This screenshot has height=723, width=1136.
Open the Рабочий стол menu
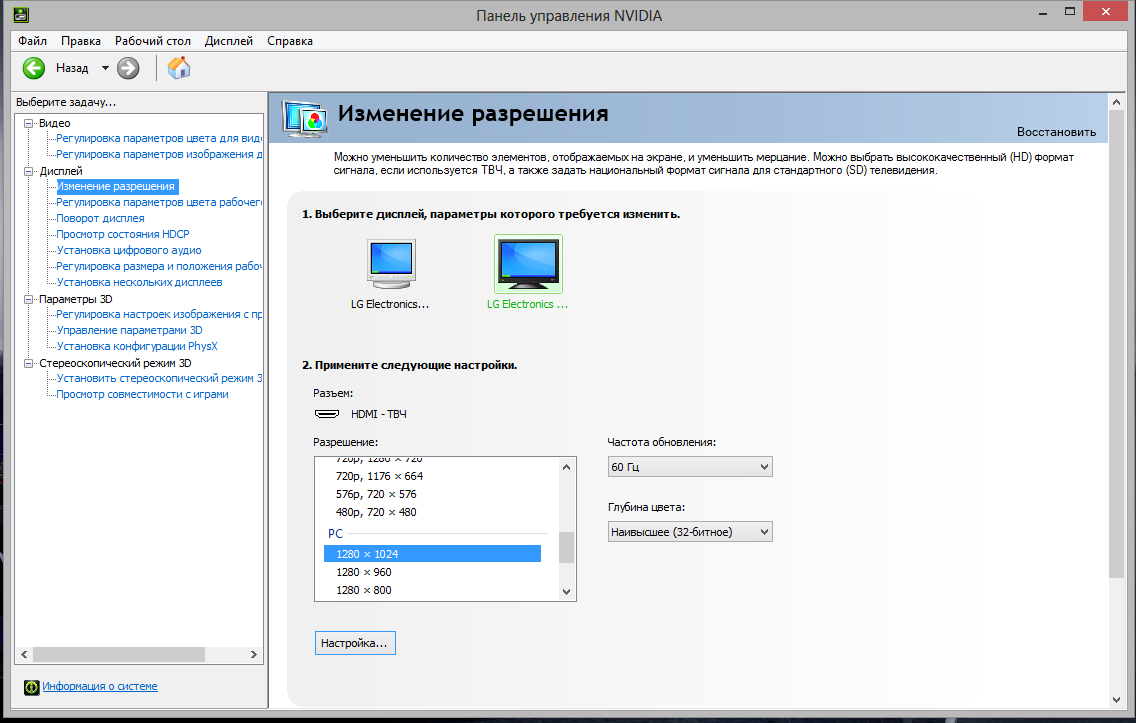coord(152,41)
